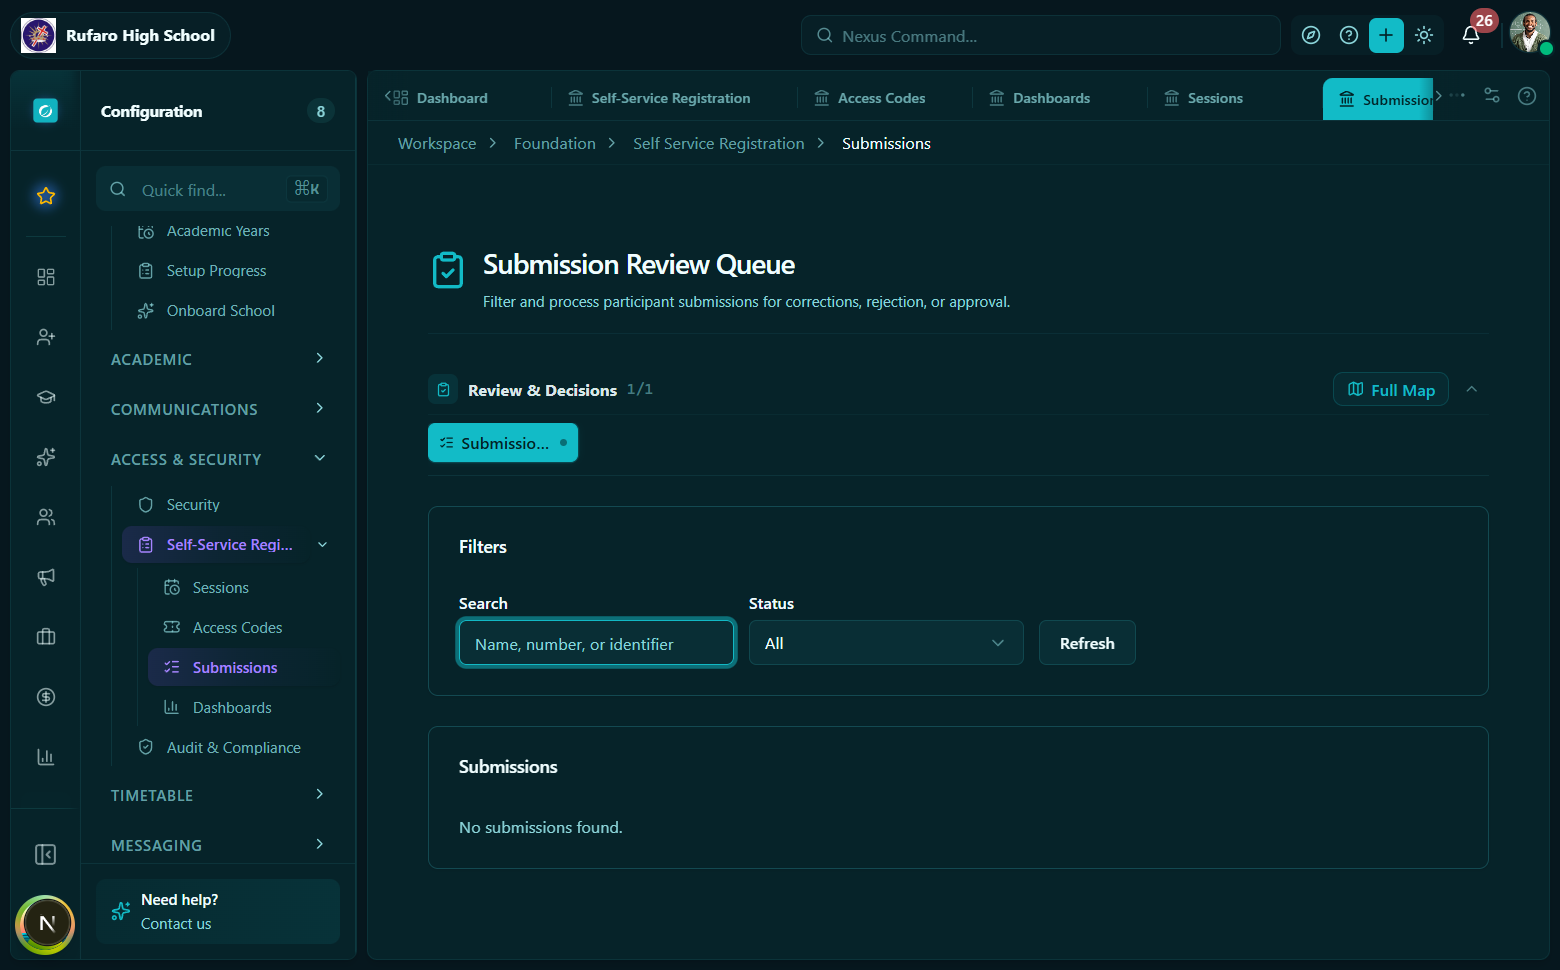Click the Submission Review Queue clipboard icon
This screenshot has width=1560, height=970.
coord(448,270)
